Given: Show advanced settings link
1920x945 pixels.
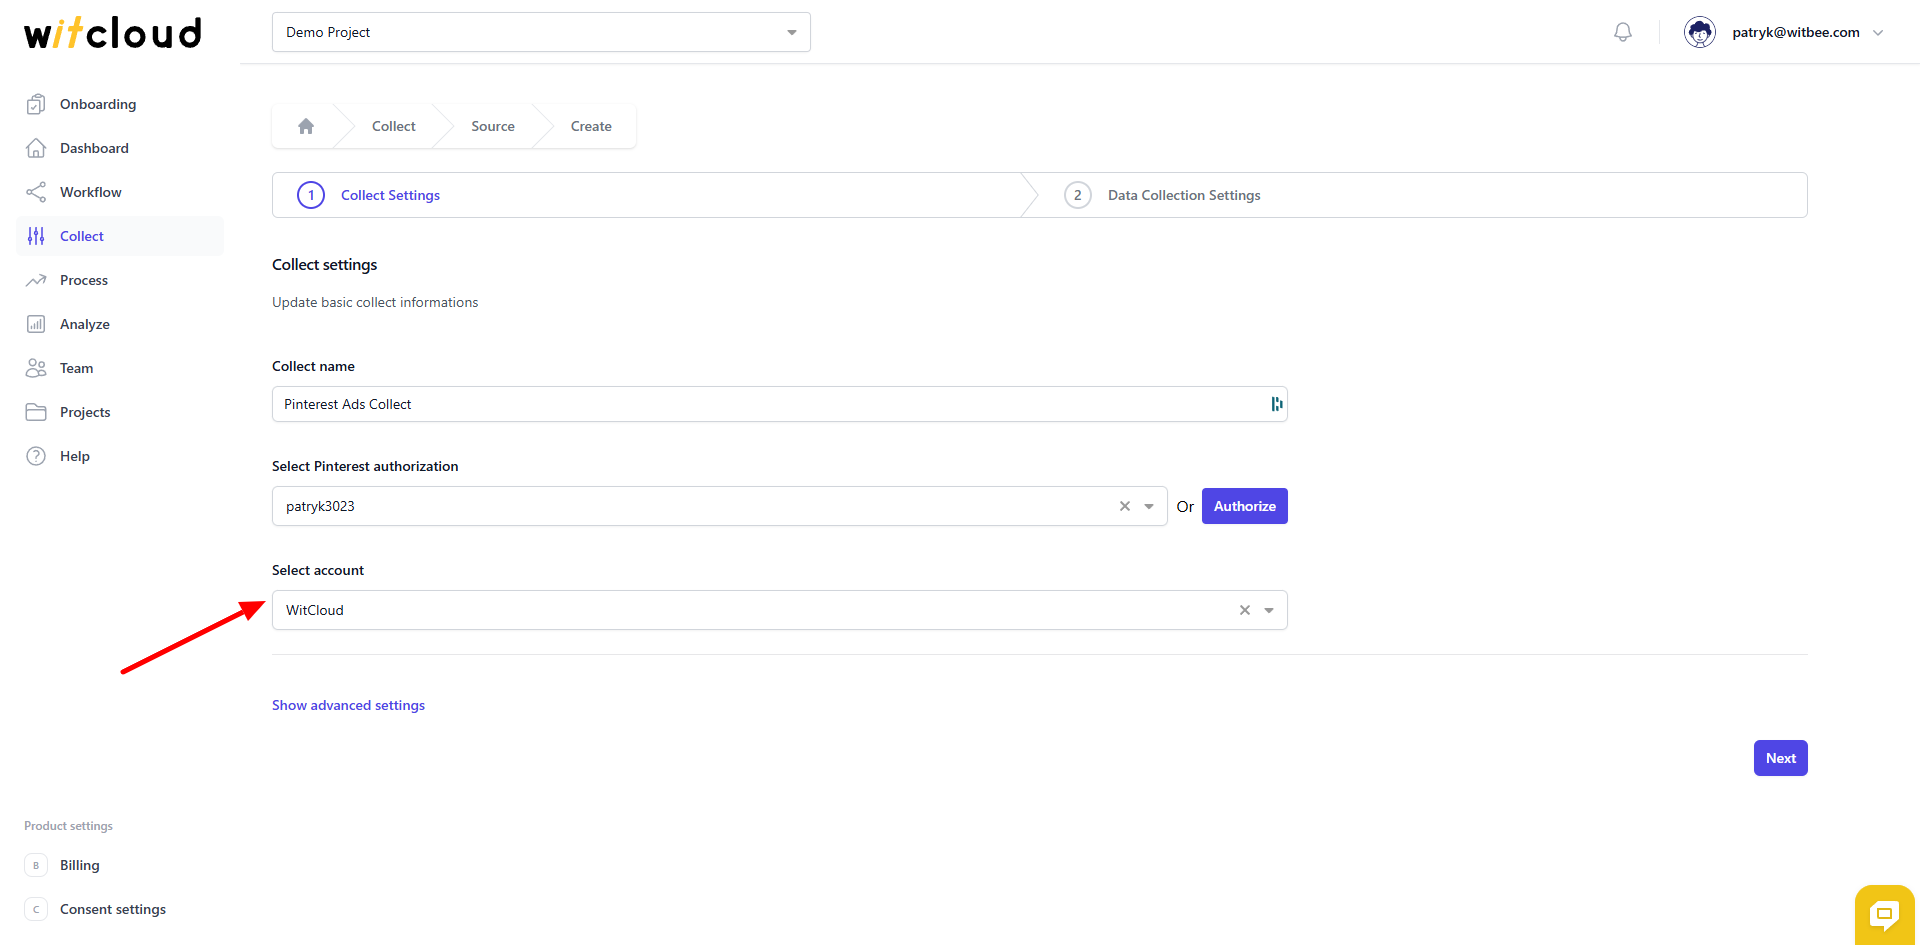Looking at the screenshot, I should point(348,705).
